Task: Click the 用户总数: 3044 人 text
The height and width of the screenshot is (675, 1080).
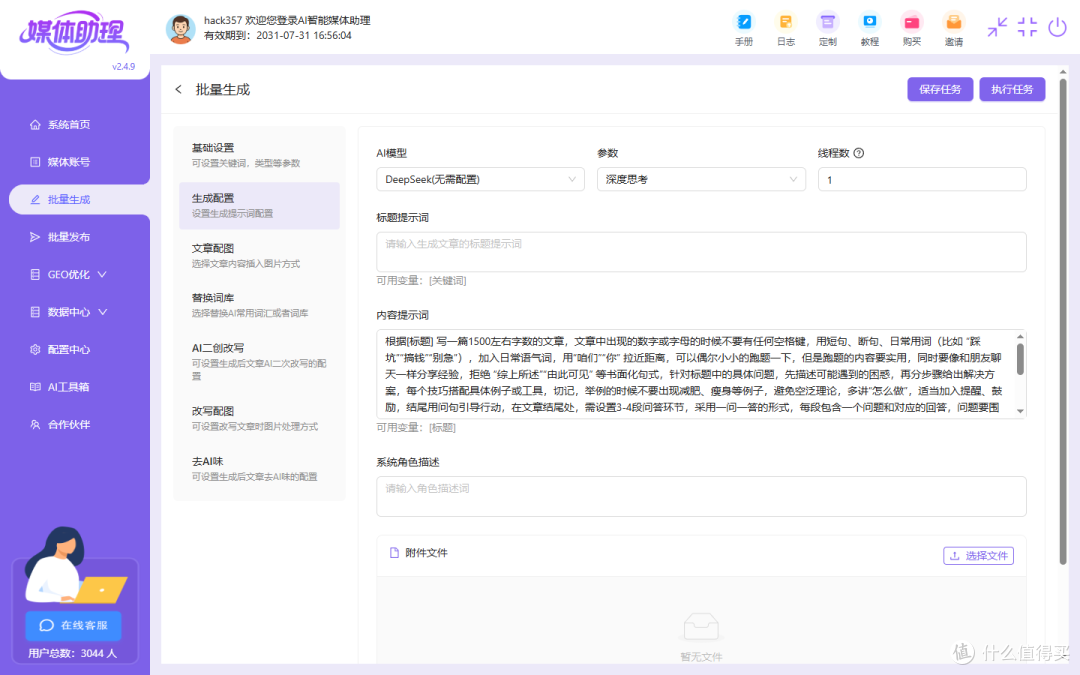Action: [x=72, y=653]
